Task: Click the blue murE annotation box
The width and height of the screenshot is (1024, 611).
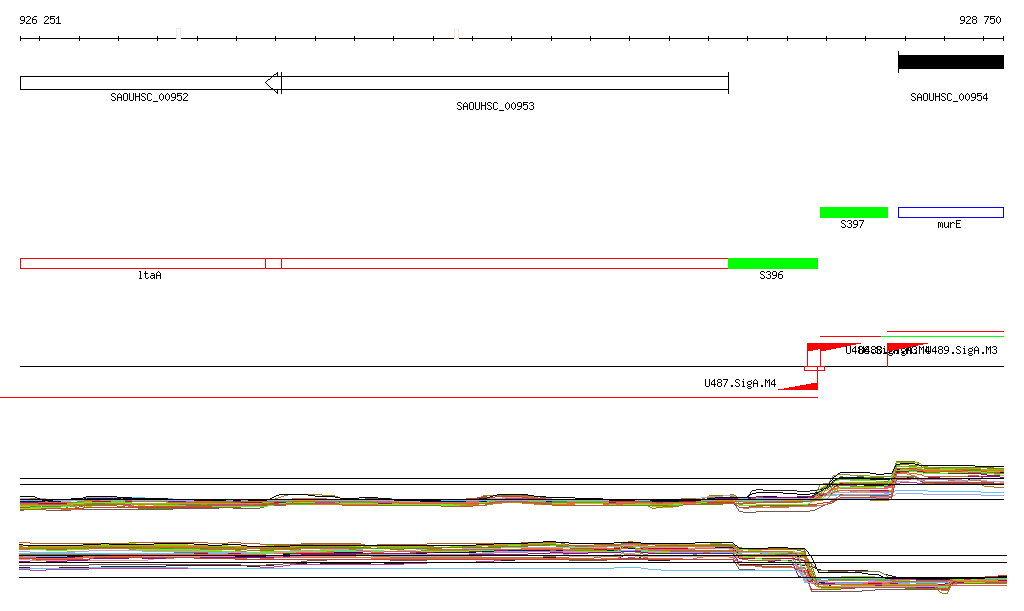Action: tap(951, 212)
